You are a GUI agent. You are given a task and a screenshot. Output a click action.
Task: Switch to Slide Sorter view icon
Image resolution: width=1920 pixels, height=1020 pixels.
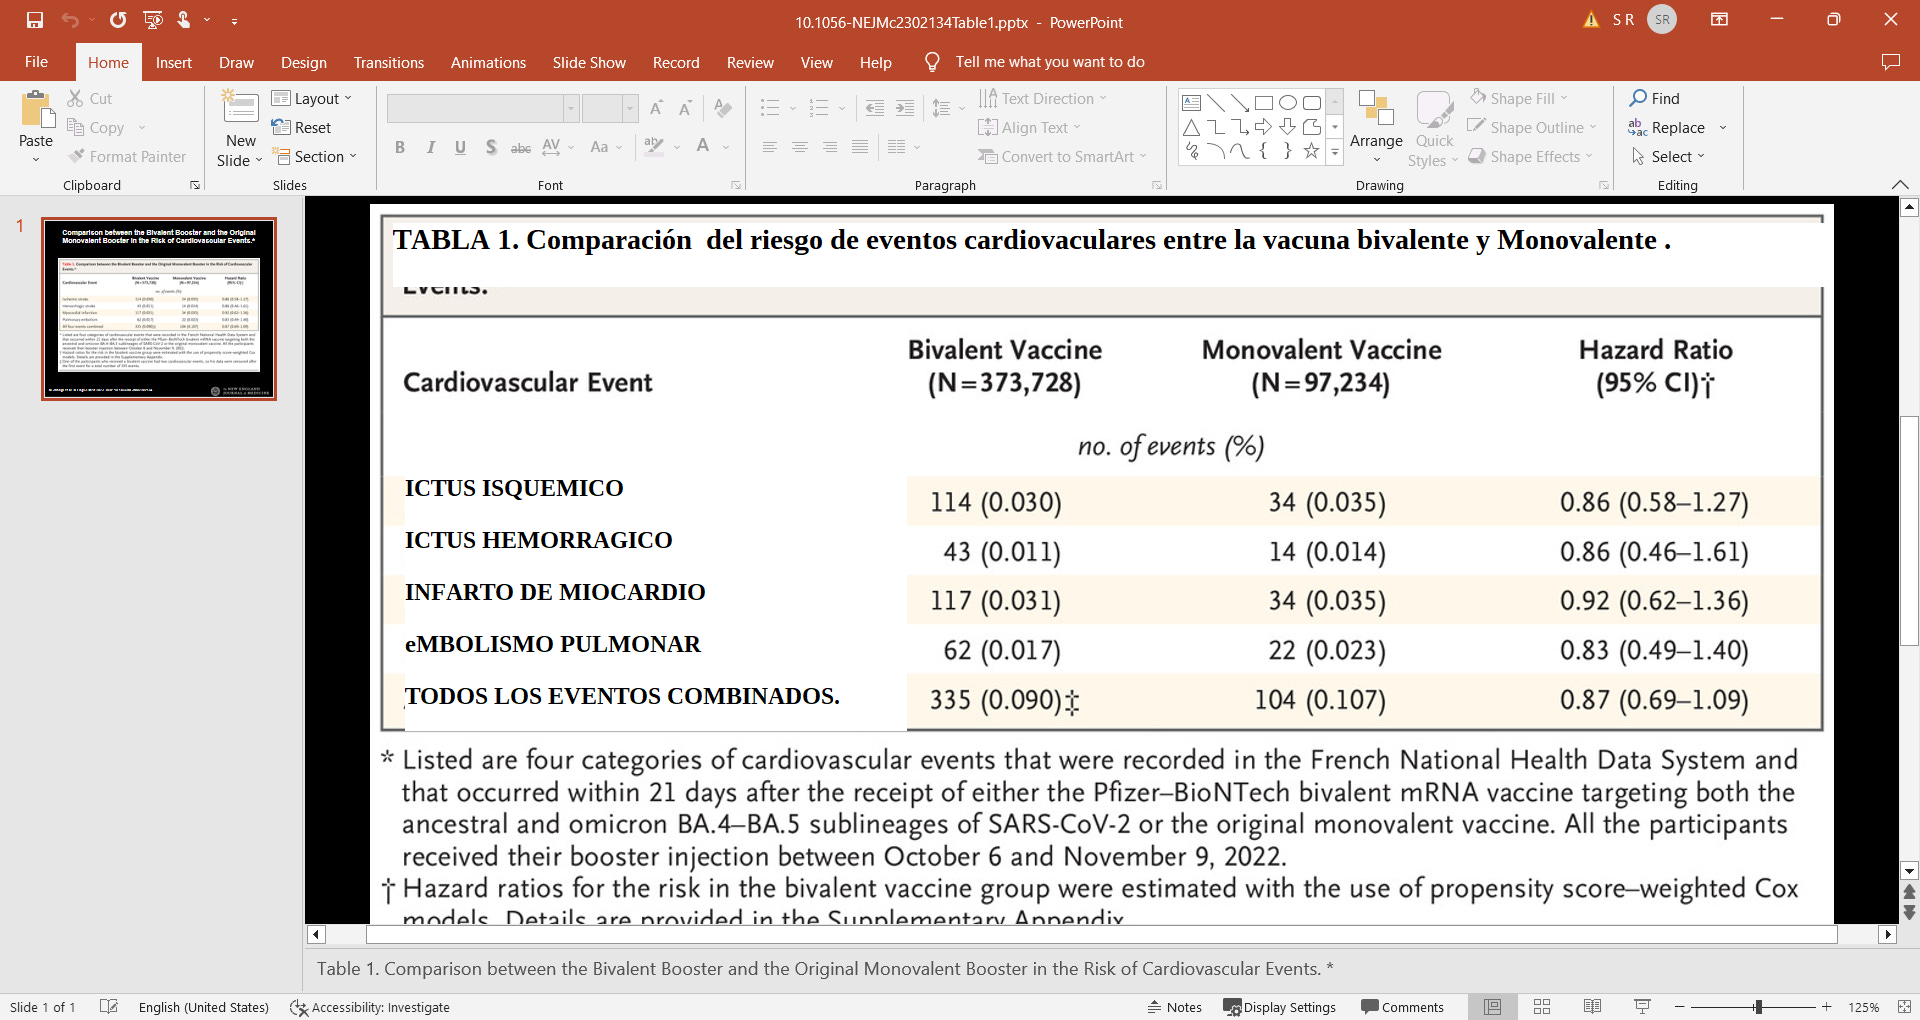pos(1542,1007)
